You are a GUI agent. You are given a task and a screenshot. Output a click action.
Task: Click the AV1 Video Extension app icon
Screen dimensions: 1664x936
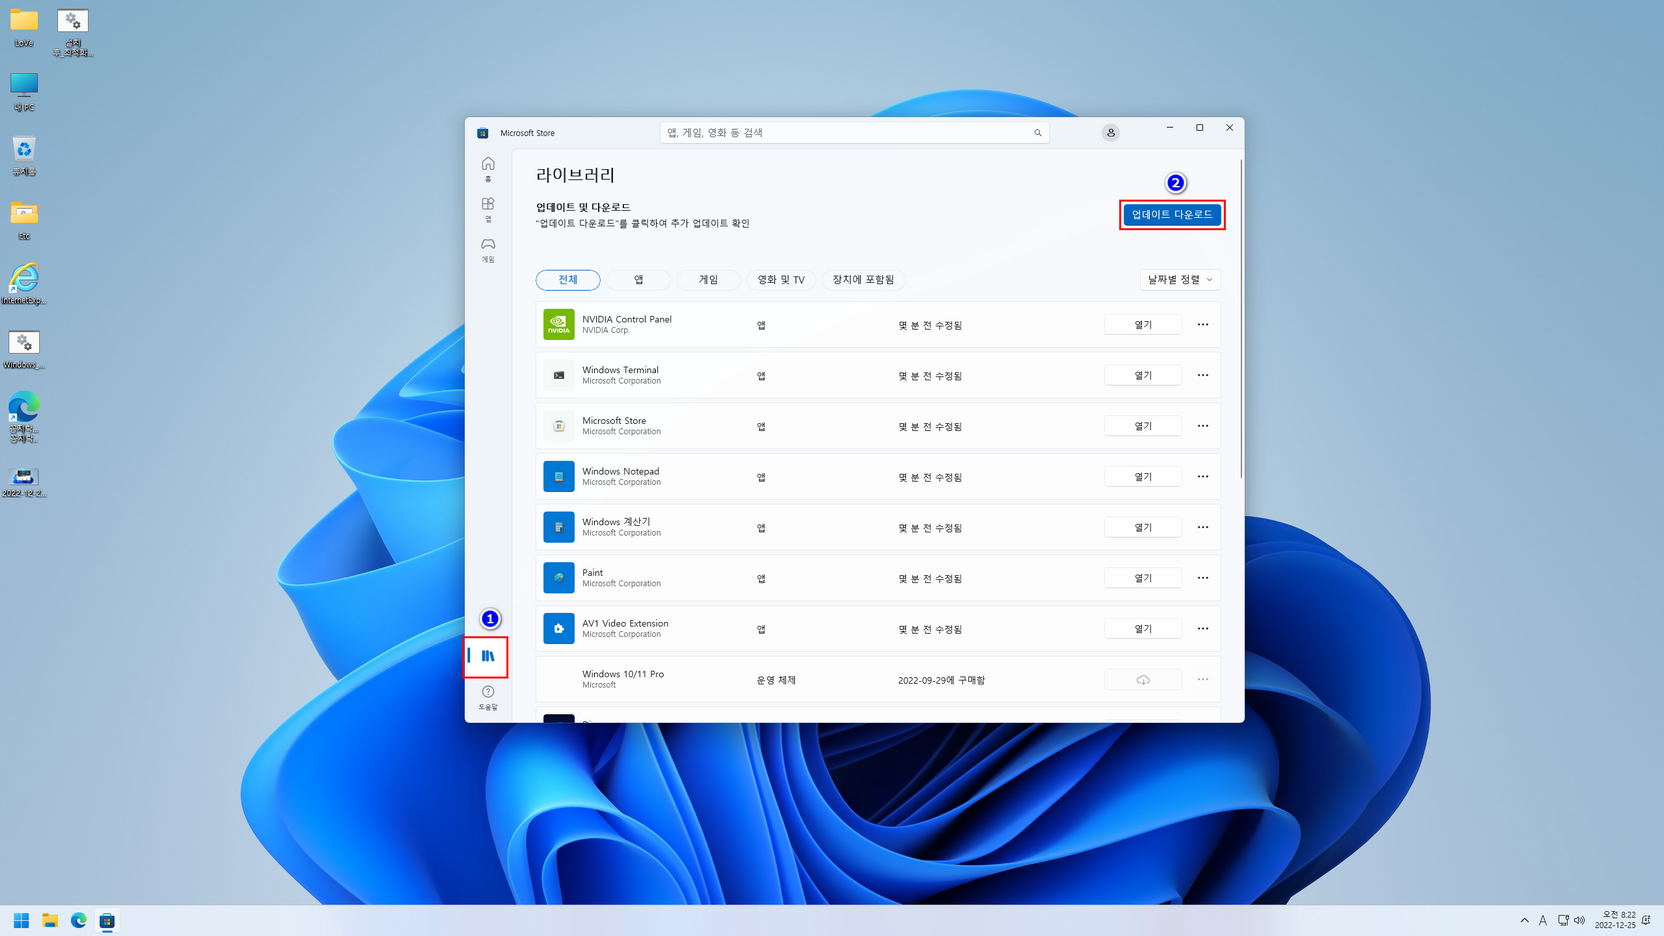[x=559, y=628]
